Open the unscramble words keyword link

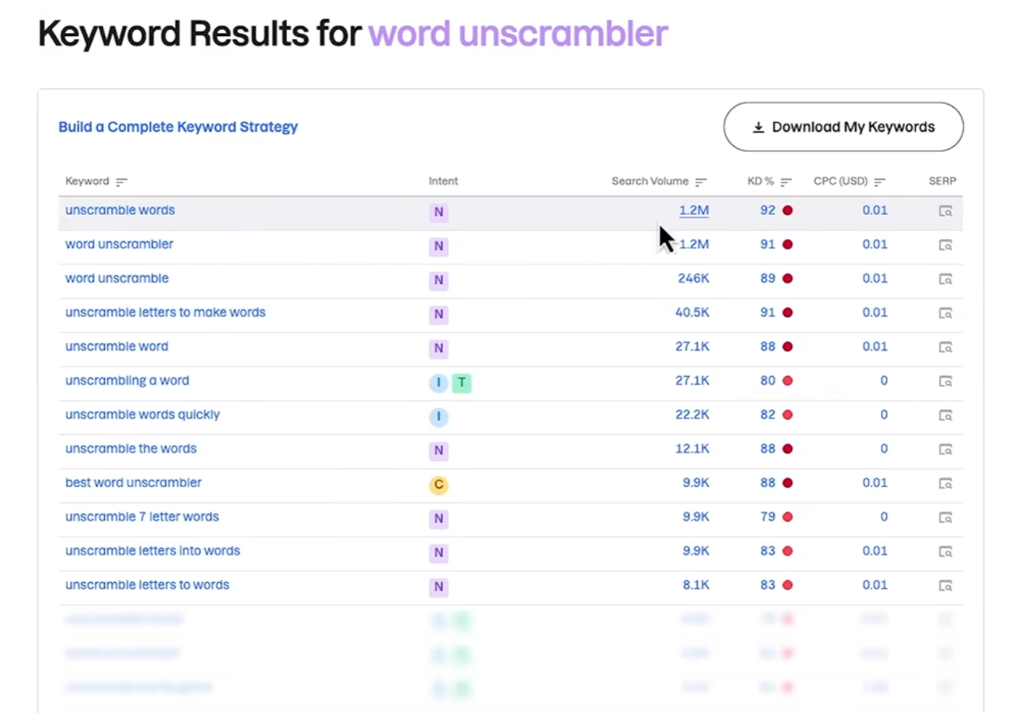(120, 210)
